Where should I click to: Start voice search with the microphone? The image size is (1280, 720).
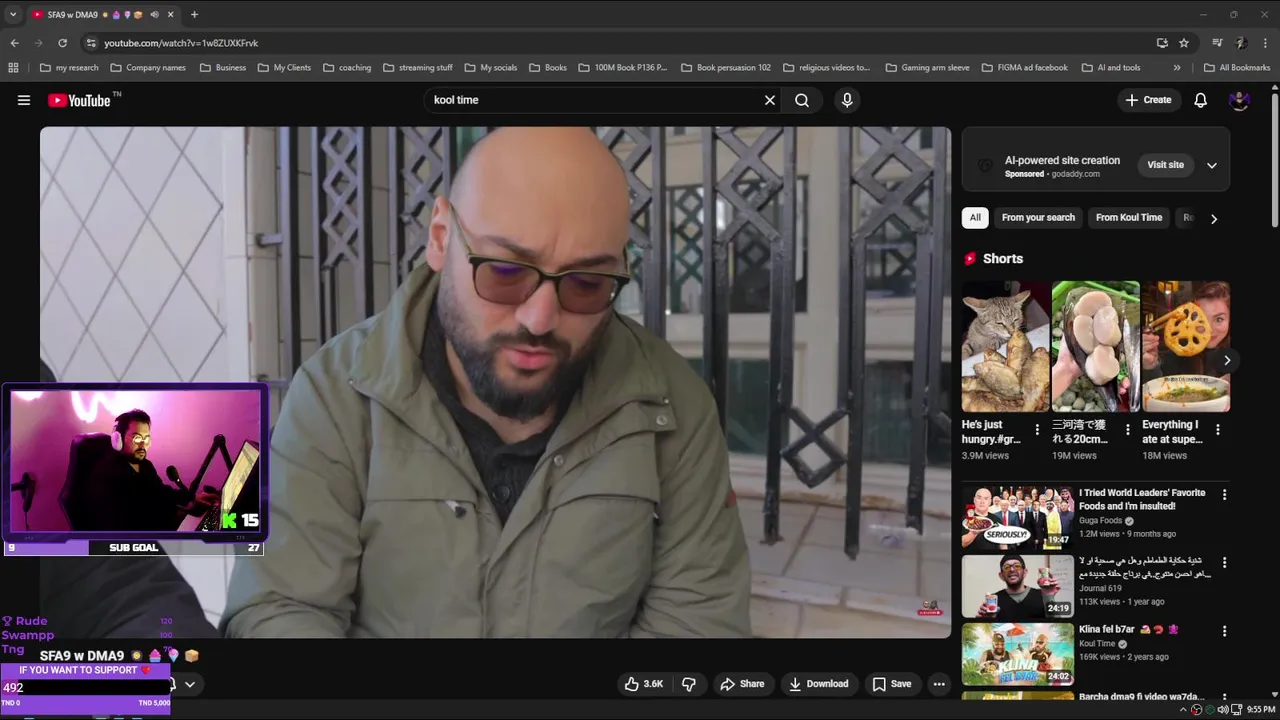point(847,100)
